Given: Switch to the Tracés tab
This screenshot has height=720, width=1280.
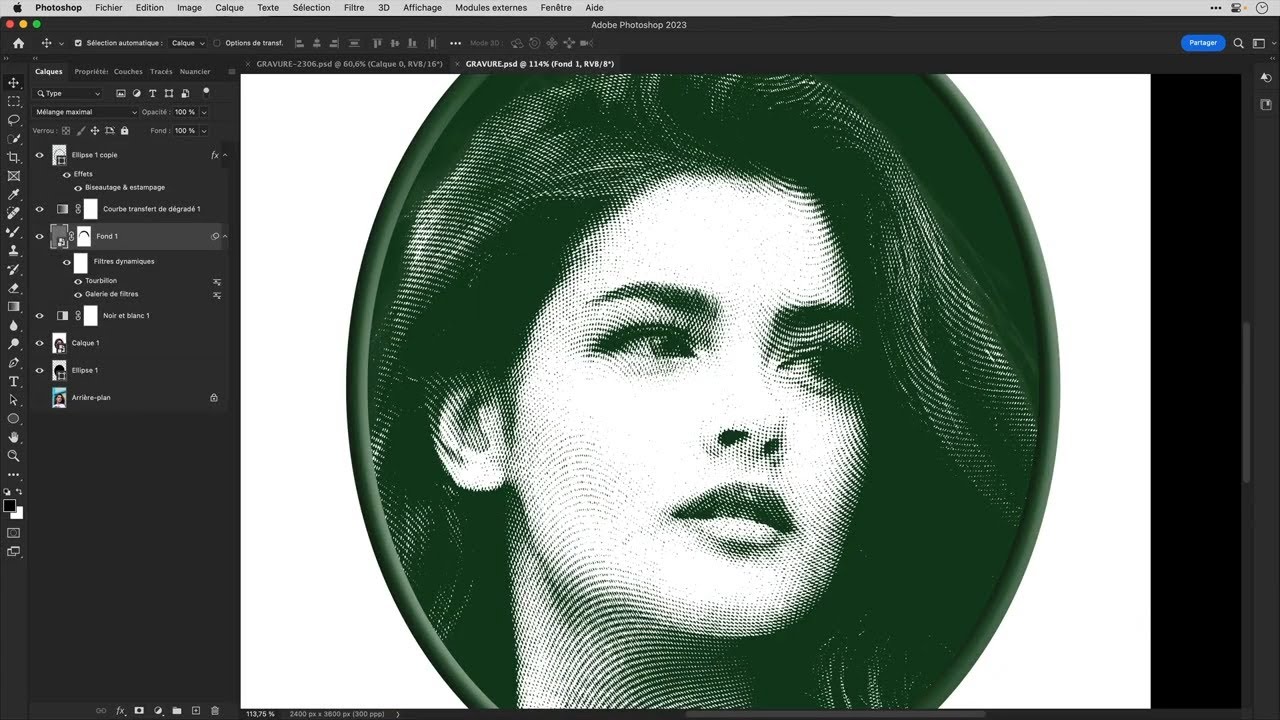Looking at the screenshot, I should coord(161,72).
